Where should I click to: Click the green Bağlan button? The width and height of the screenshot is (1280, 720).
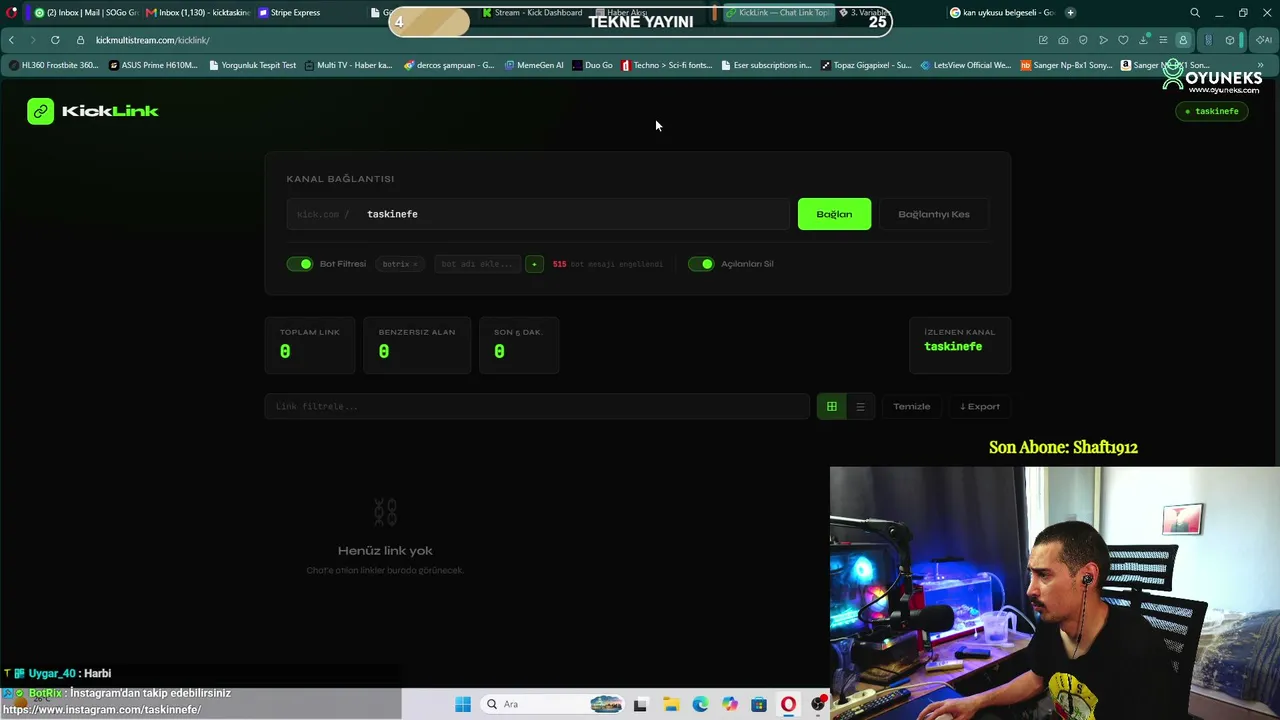click(x=834, y=214)
